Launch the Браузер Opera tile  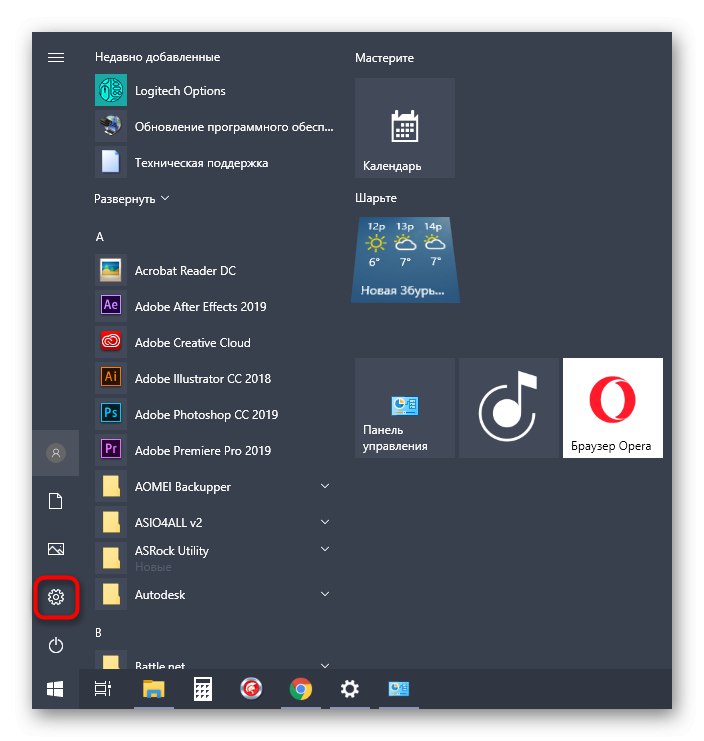613,408
